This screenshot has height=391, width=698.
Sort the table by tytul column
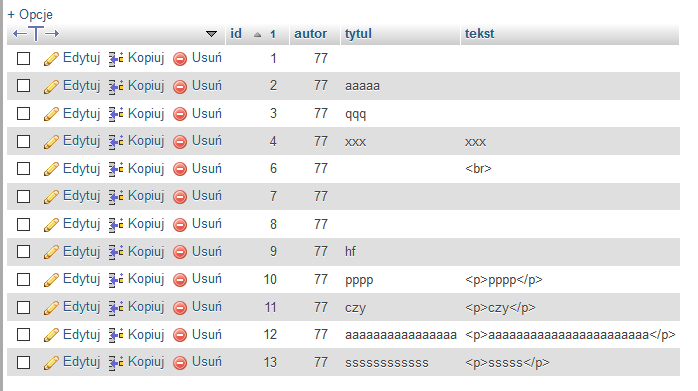tap(358, 33)
